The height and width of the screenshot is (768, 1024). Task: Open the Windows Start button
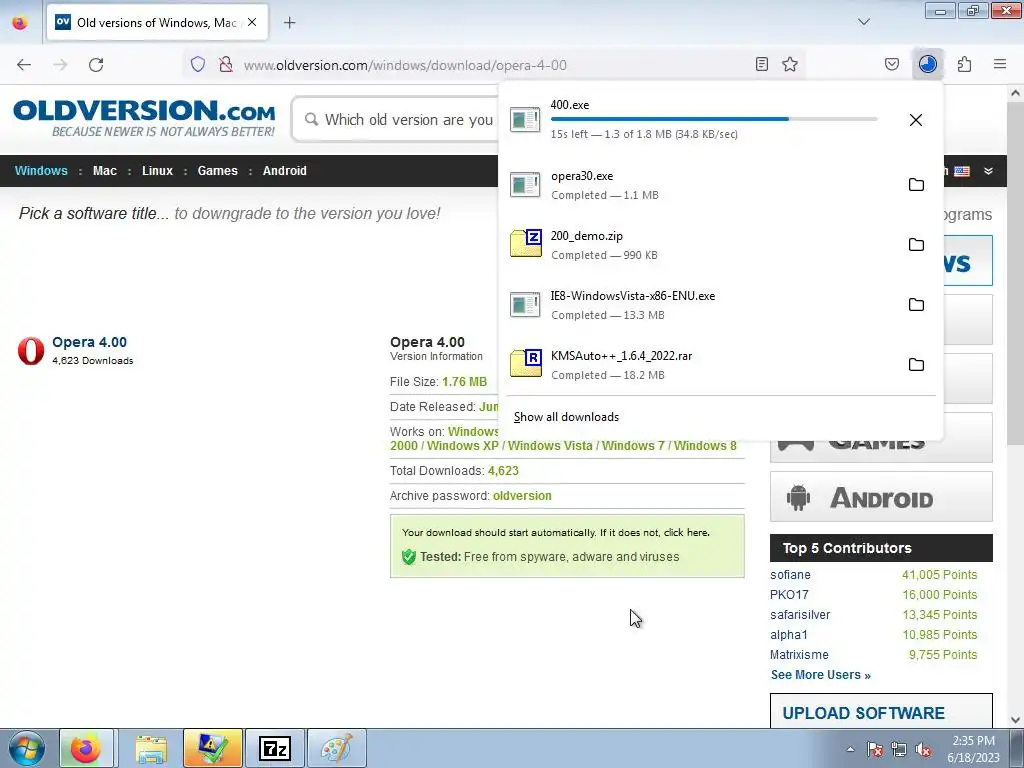click(x=27, y=748)
